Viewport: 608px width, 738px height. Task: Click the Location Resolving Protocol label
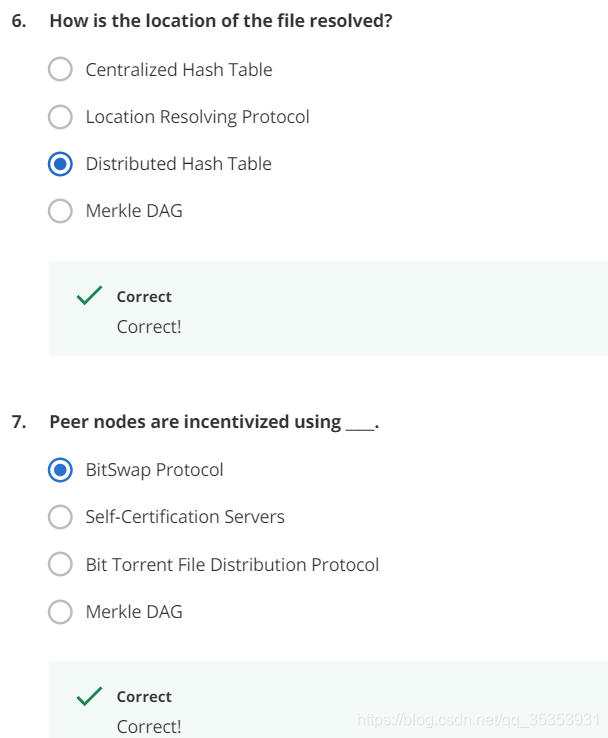coord(198,117)
